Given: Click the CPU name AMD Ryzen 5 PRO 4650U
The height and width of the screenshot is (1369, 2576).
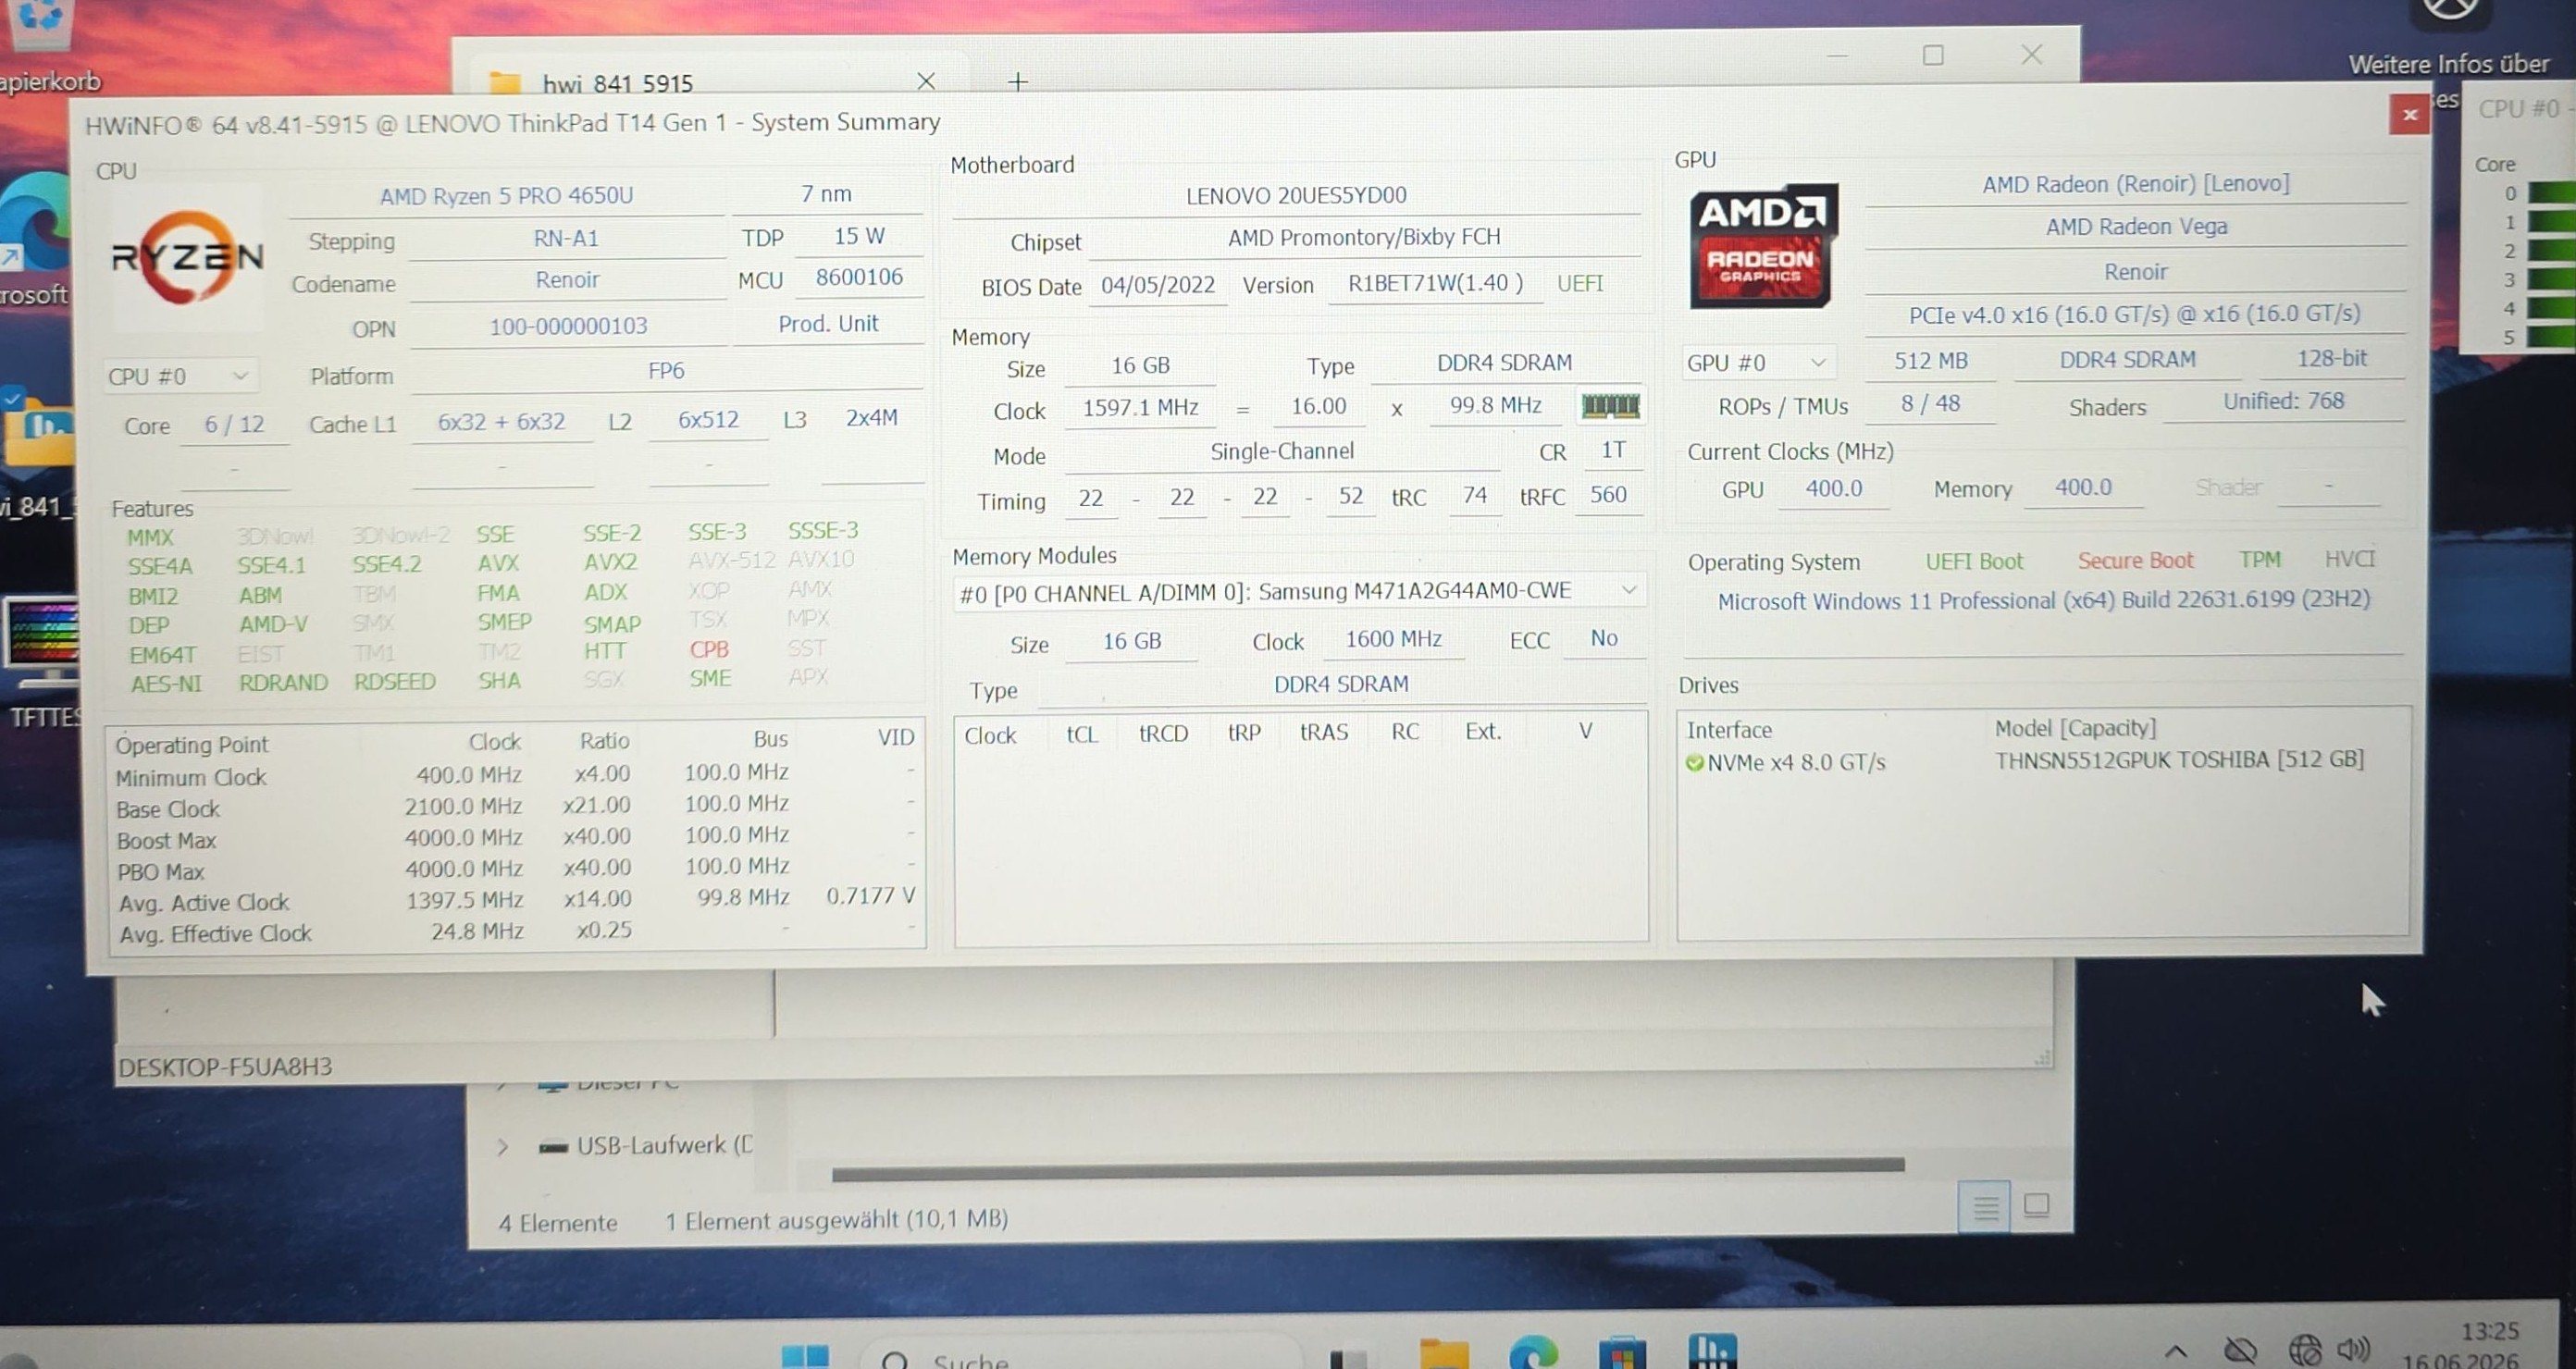Looking at the screenshot, I should pos(506,196).
